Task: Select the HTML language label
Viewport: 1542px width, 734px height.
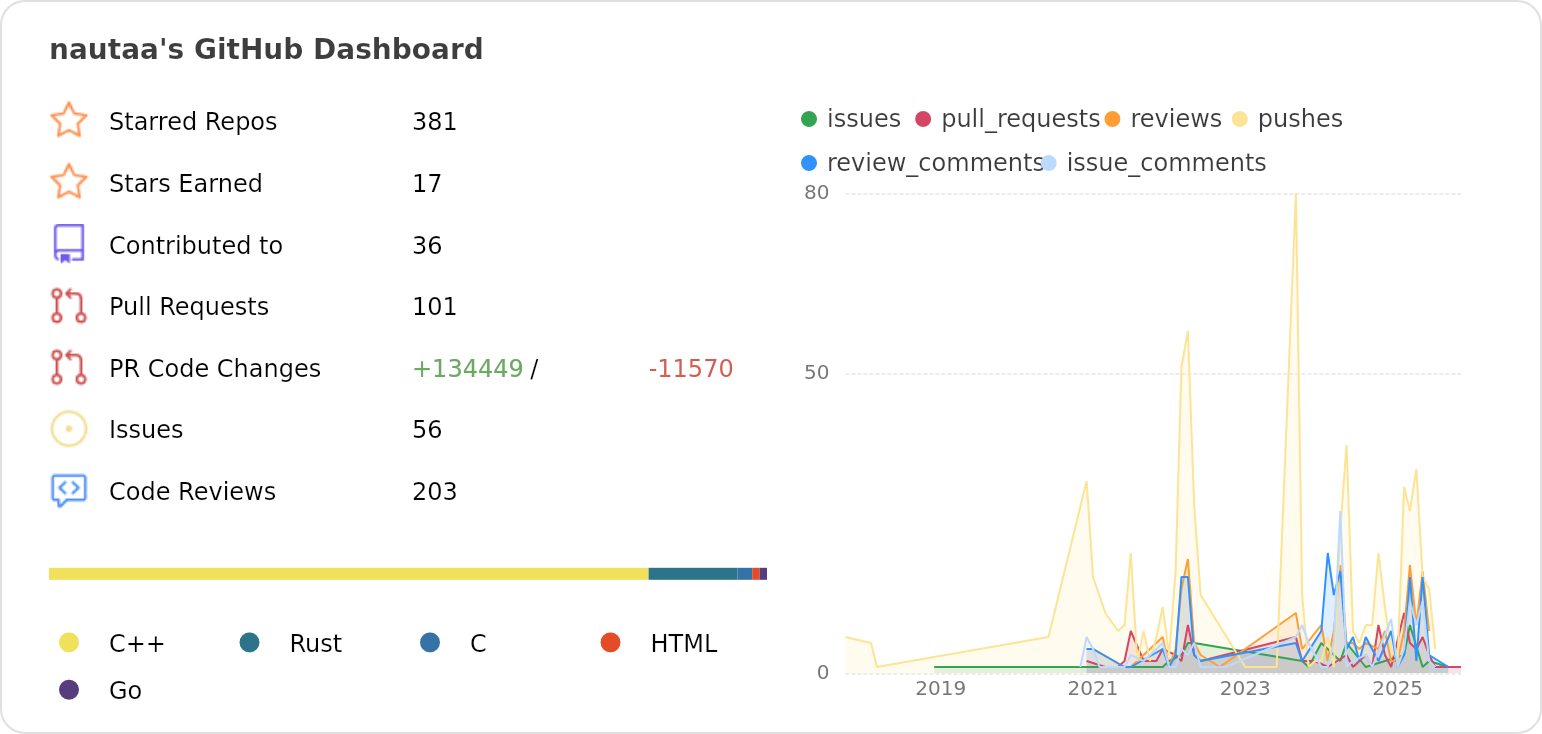Action: coord(686,643)
